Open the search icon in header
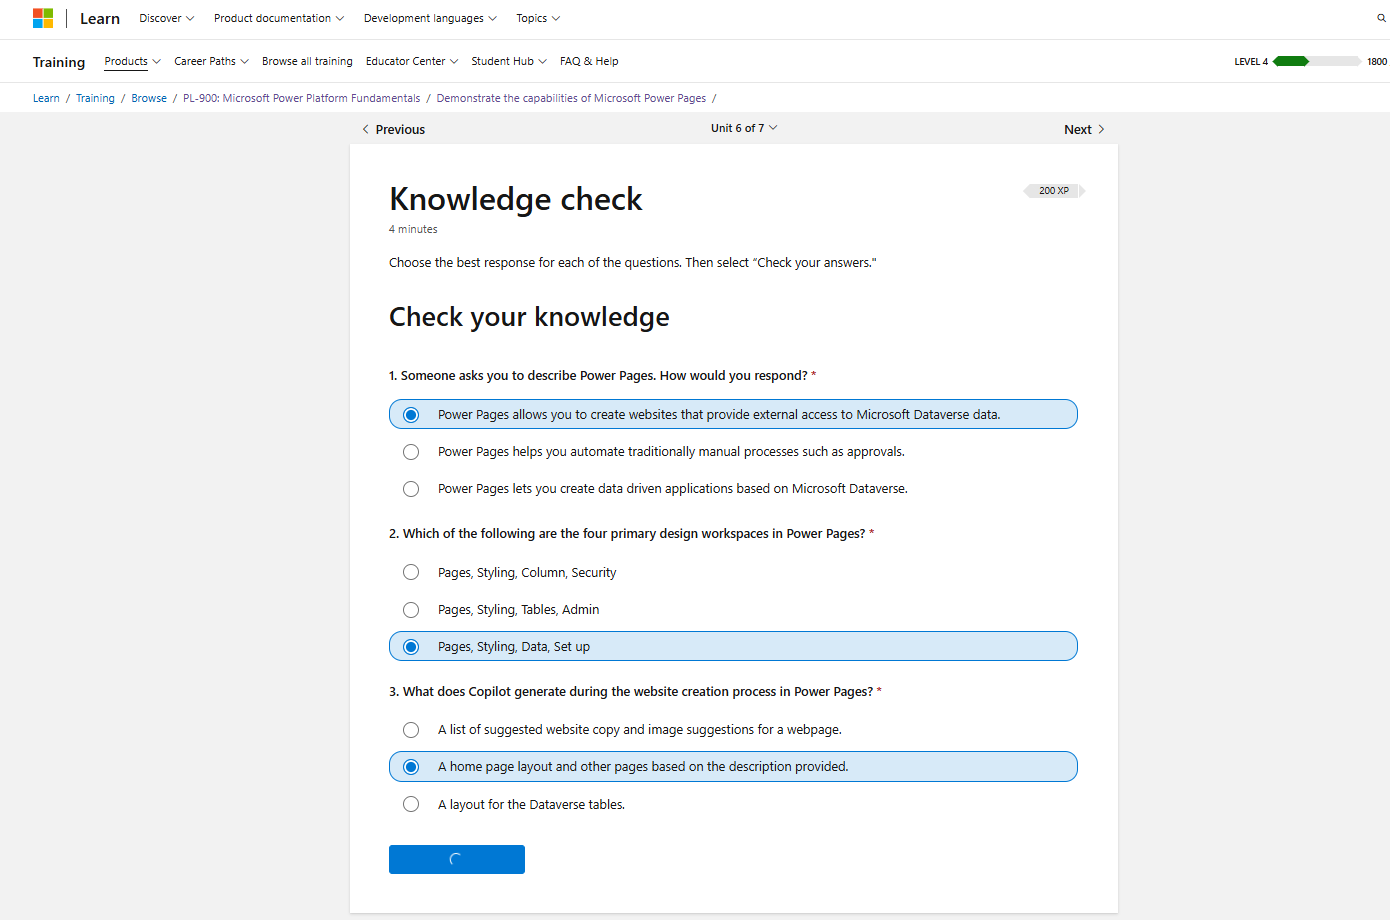Viewport: 1390px width, 920px height. click(1382, 18)
